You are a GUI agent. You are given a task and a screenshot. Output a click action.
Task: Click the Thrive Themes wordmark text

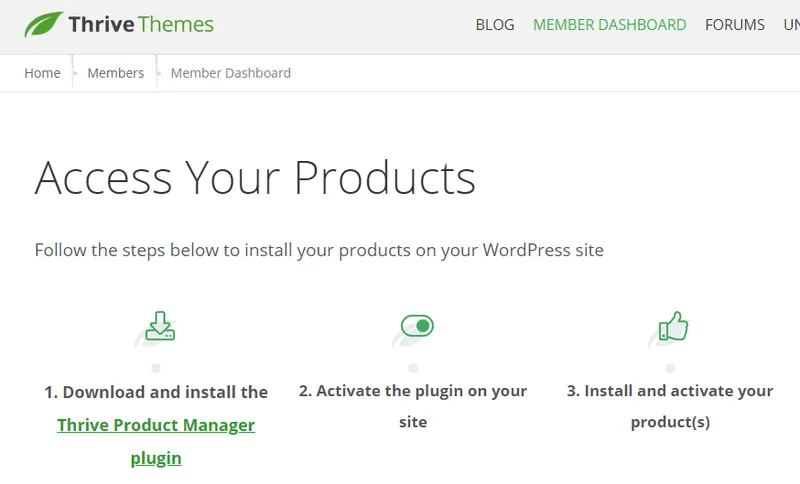141,24
